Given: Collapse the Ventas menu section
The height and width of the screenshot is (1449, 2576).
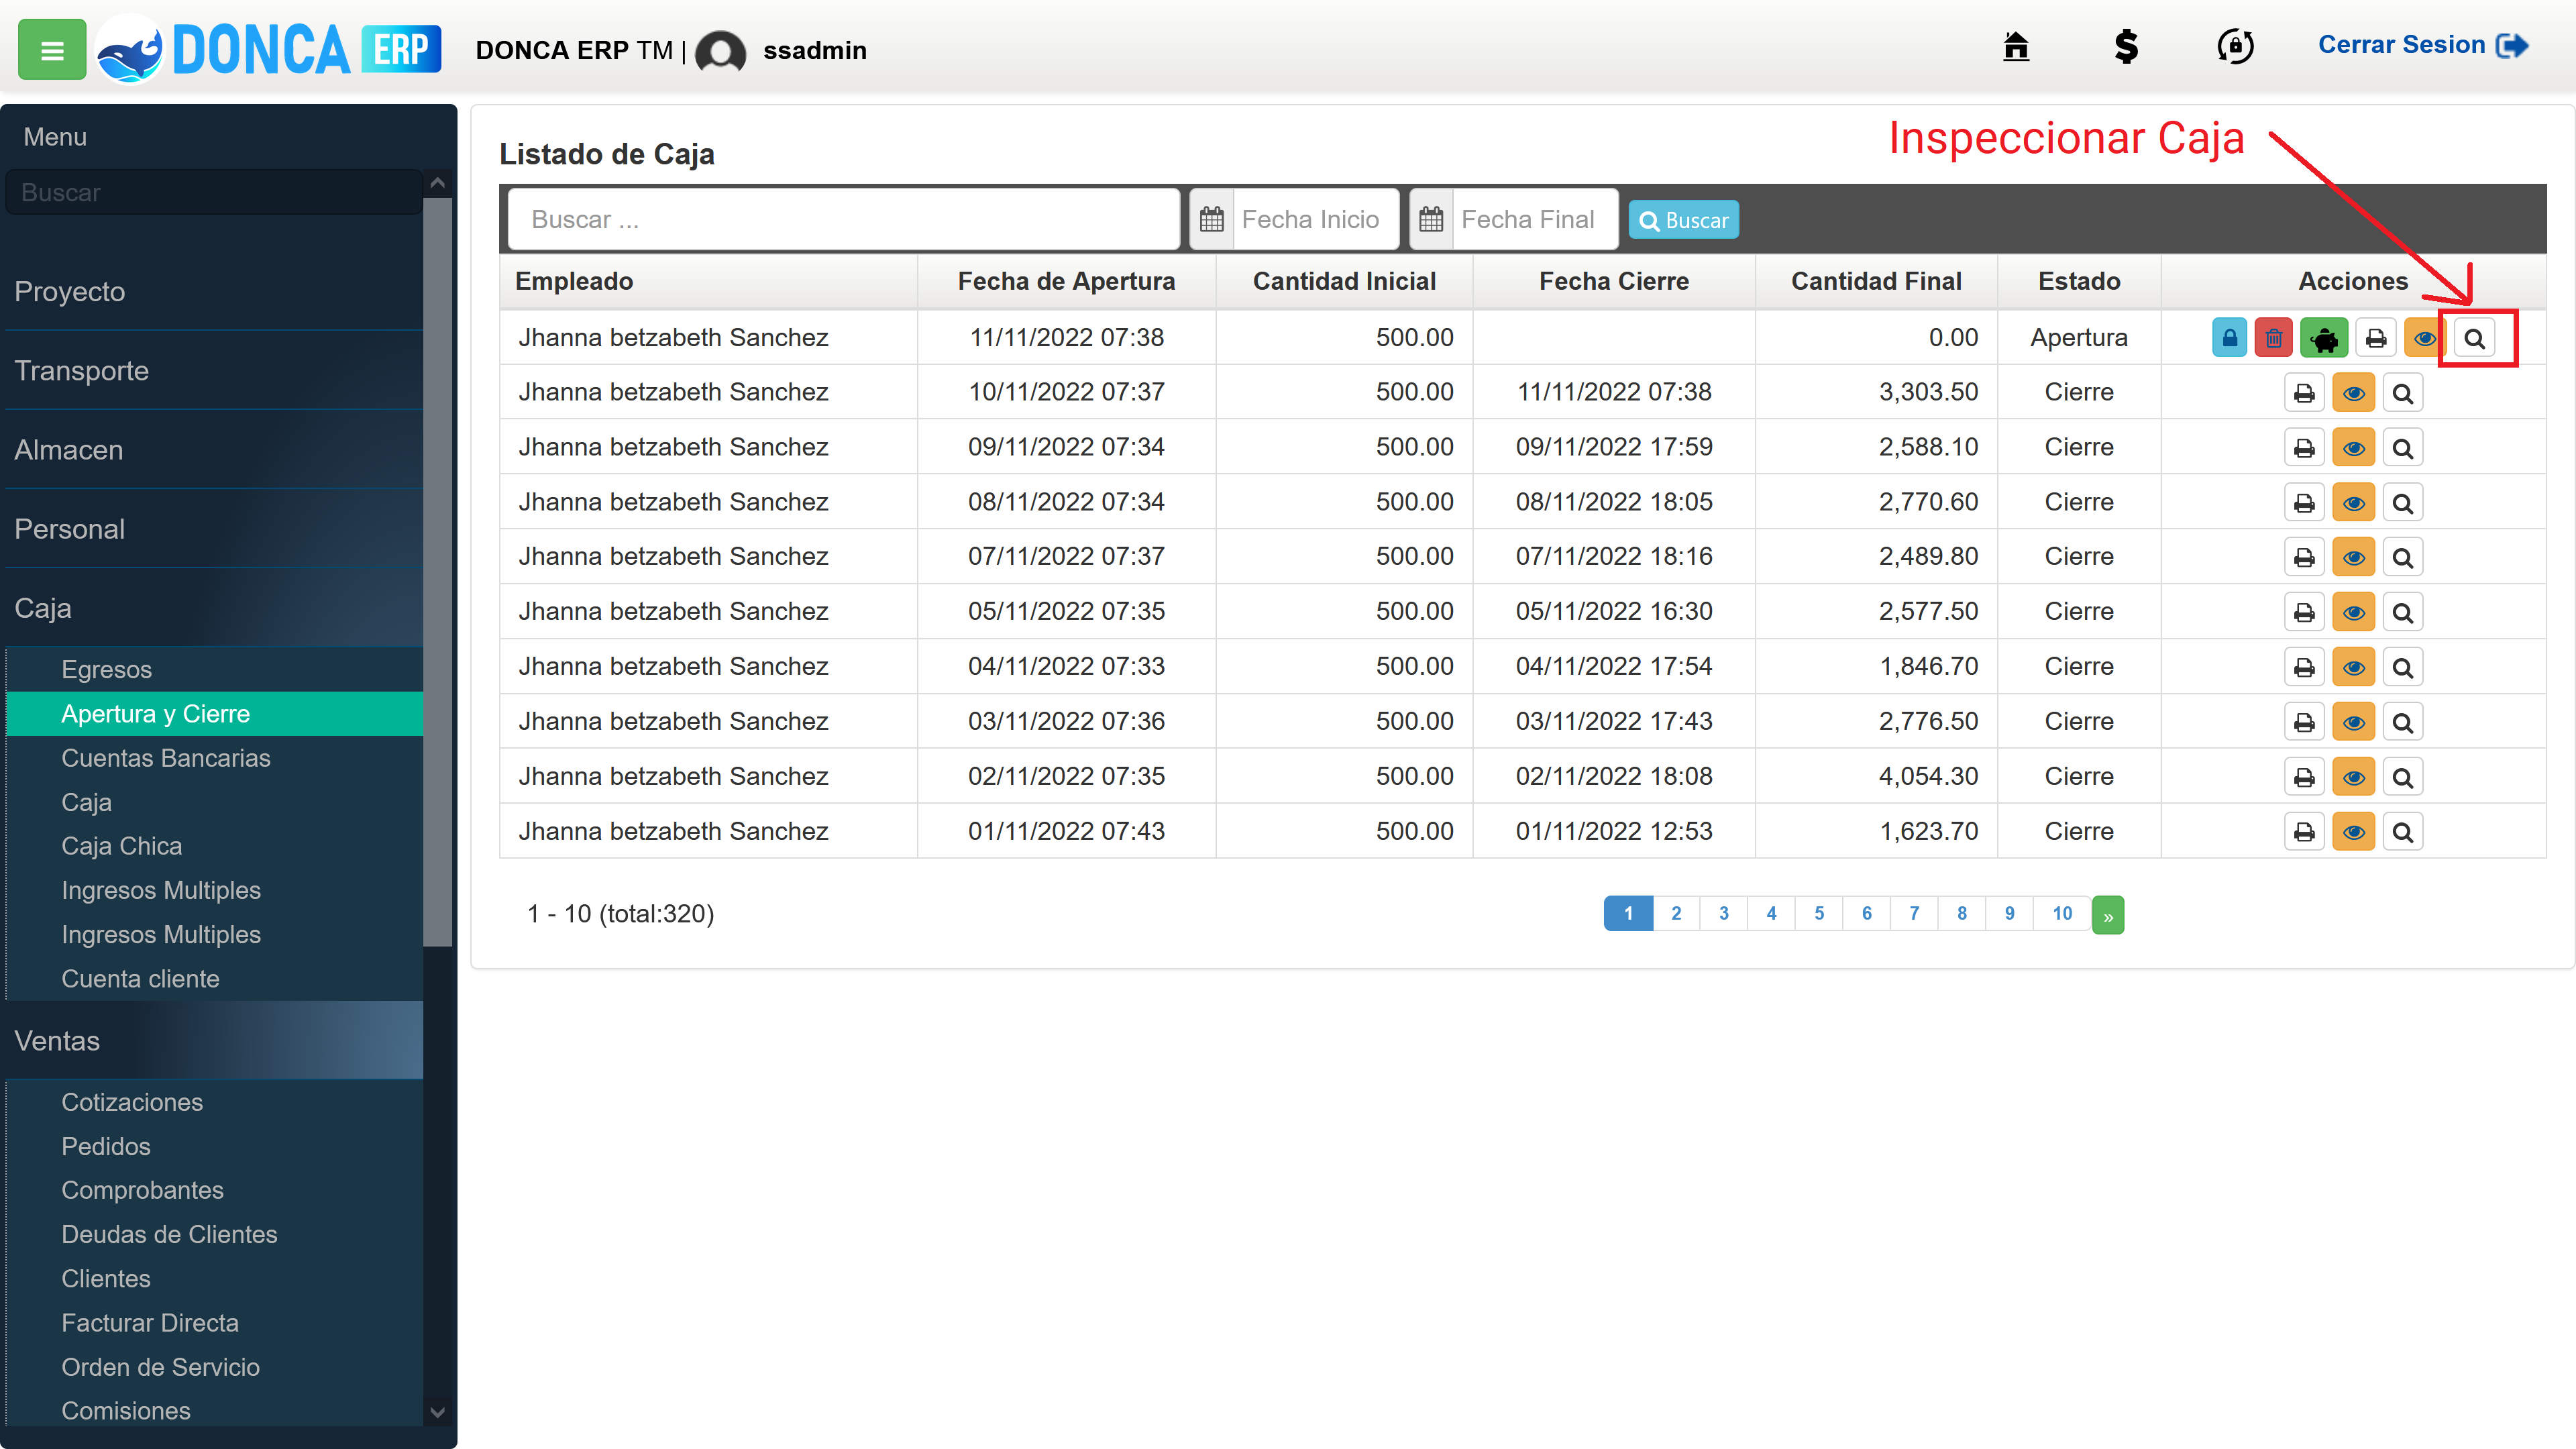Looking at the screenshot, I should (x=214, y=1041).
